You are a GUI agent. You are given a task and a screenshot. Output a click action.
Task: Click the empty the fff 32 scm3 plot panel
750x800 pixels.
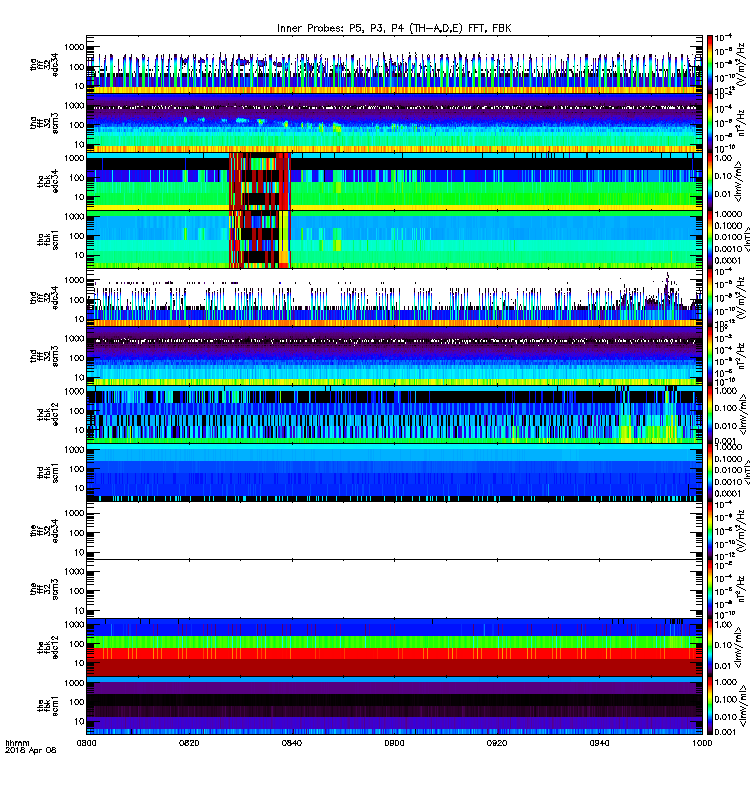pos(394,589)
